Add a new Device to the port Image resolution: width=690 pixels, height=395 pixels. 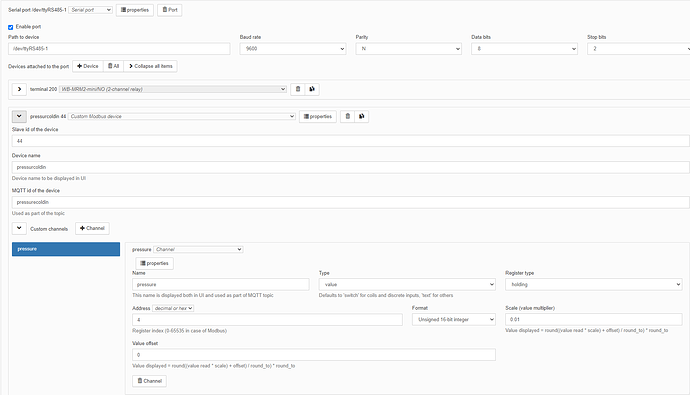[x=88, y=66]
